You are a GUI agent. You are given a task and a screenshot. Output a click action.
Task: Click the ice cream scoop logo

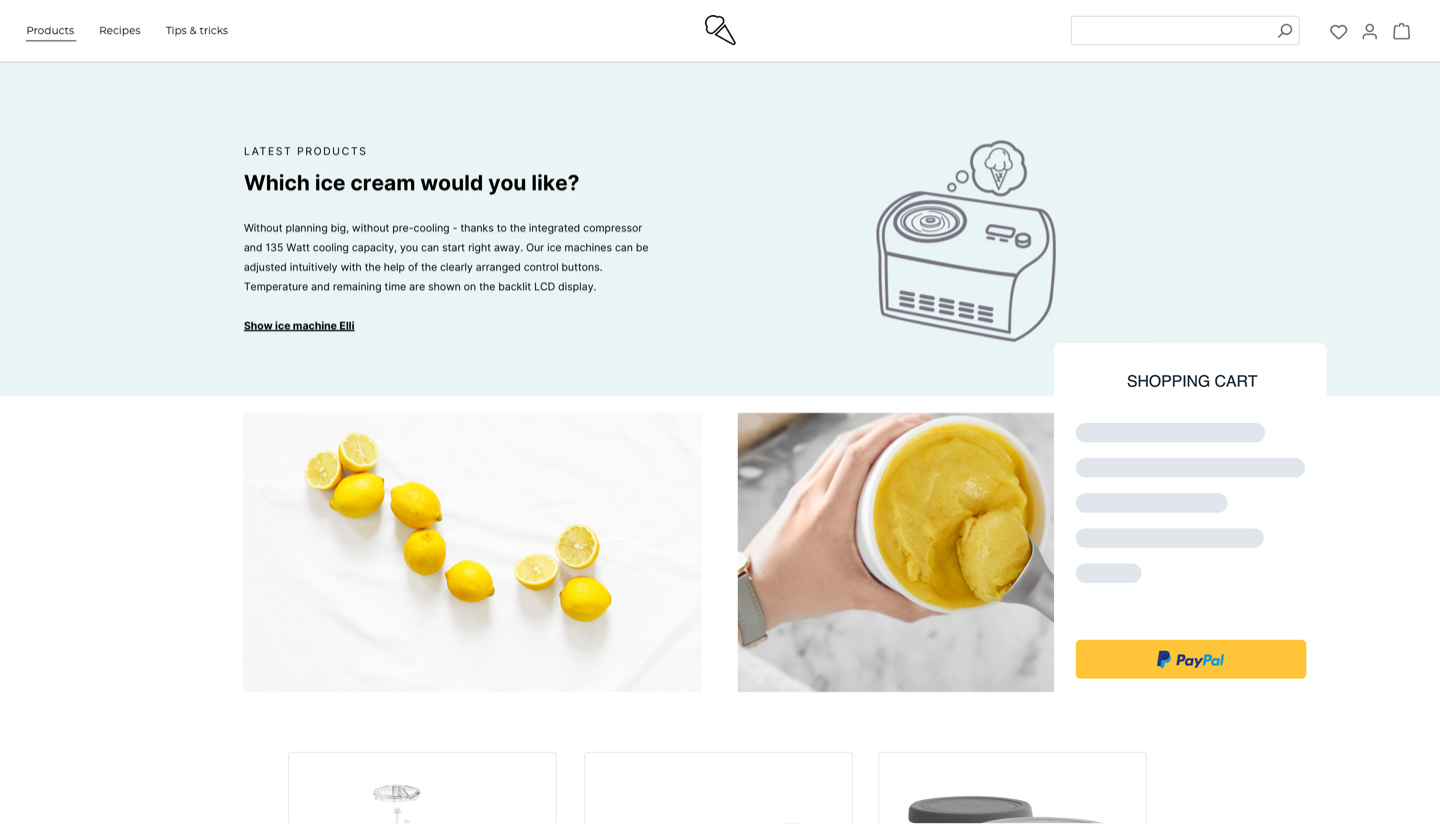[720, 30]
